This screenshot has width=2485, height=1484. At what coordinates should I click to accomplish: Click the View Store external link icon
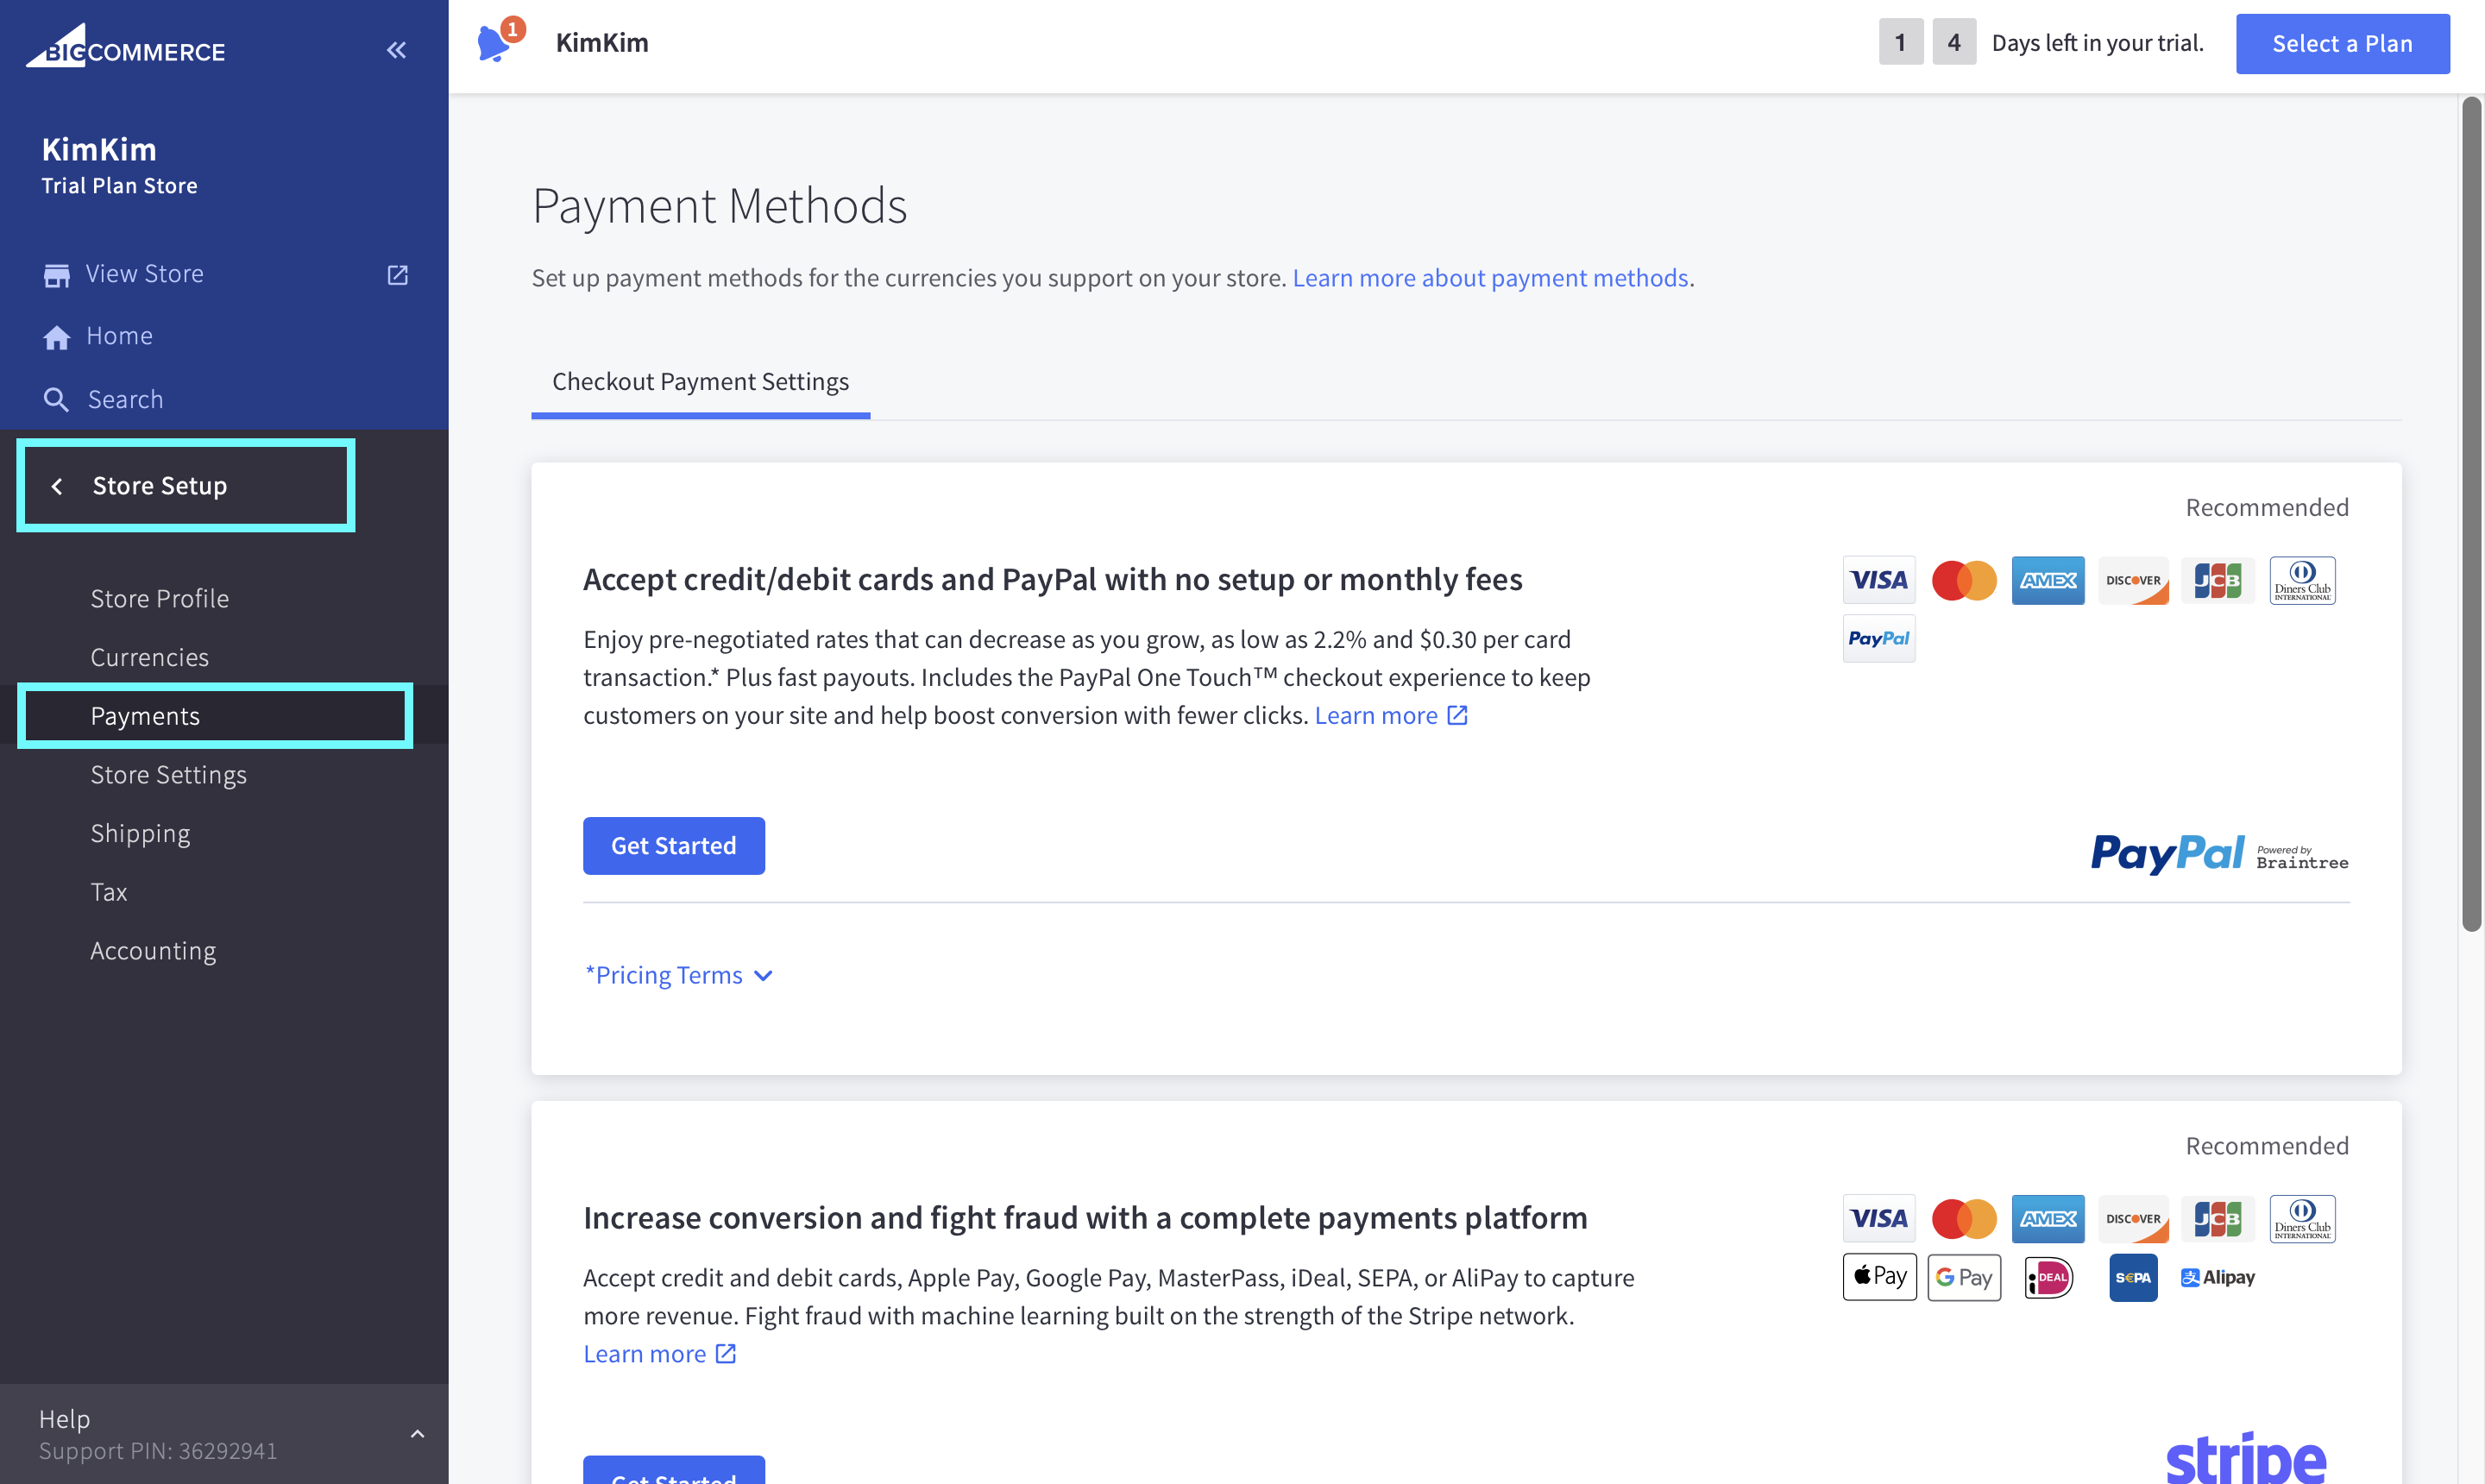[398, 274]
